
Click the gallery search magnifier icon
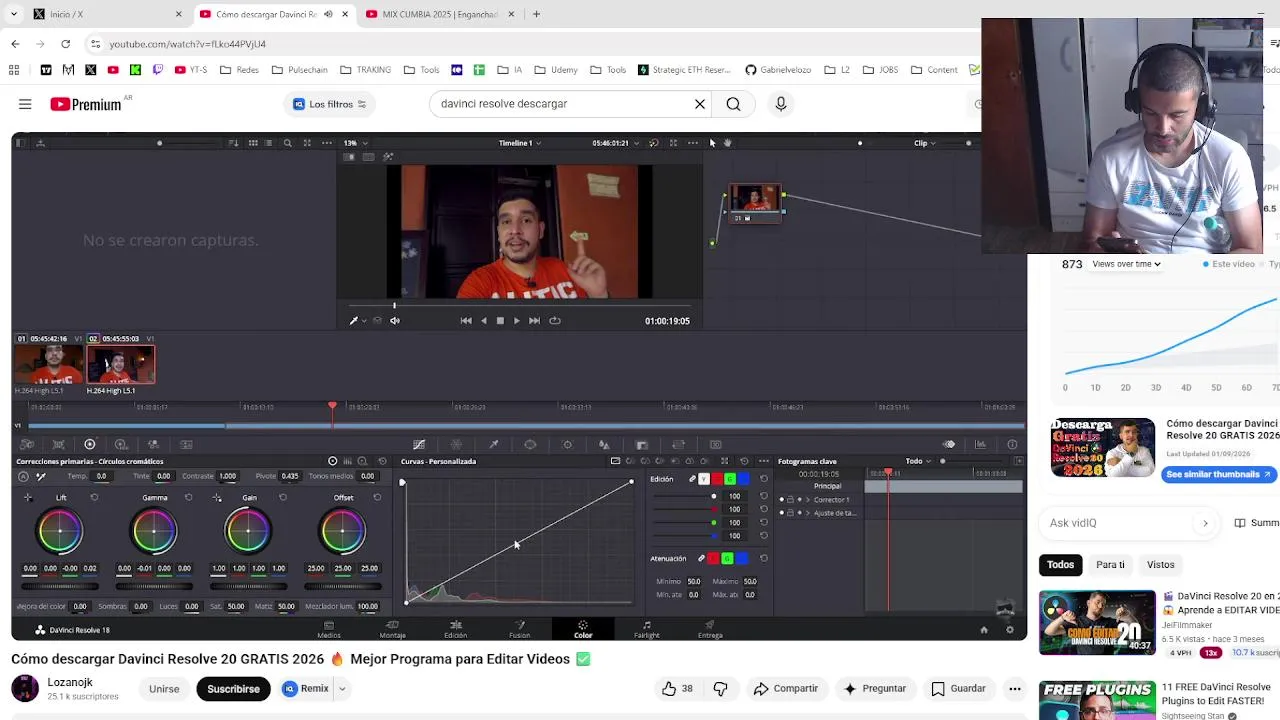click(x=288, y=143)
